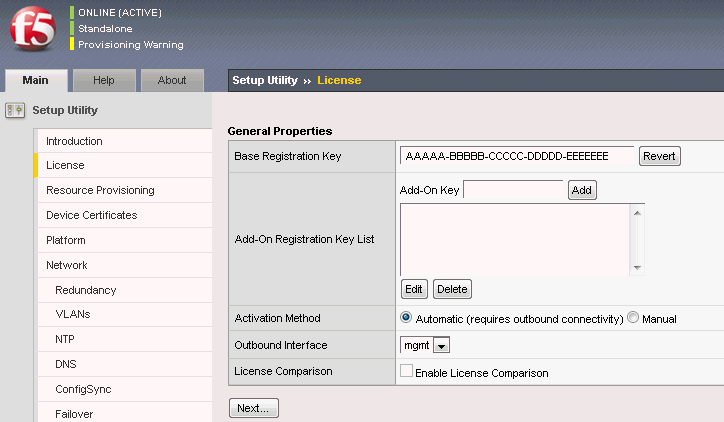Click the F5 logo icon
Viewport: 724px width, 422px height.
[33, 30]
